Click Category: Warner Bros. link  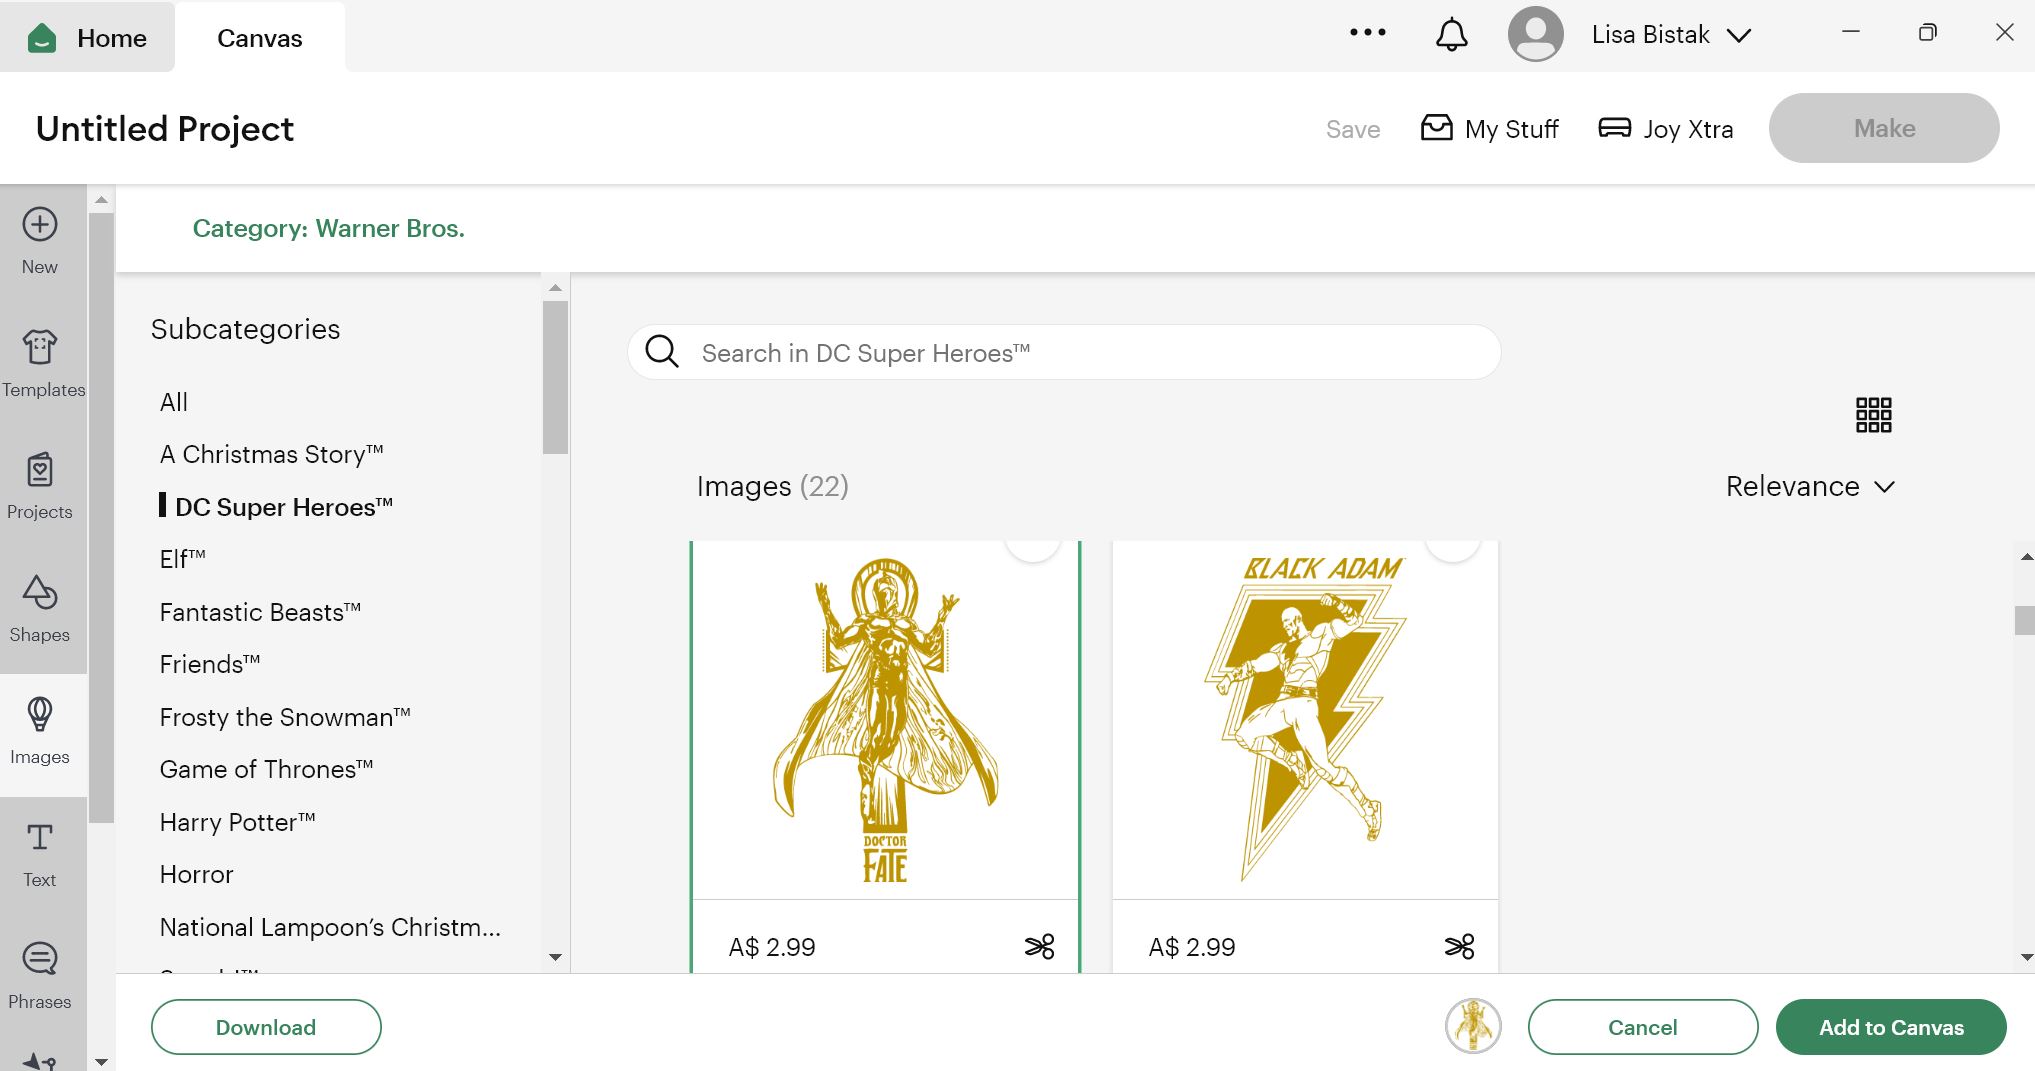tap(329, 228)
